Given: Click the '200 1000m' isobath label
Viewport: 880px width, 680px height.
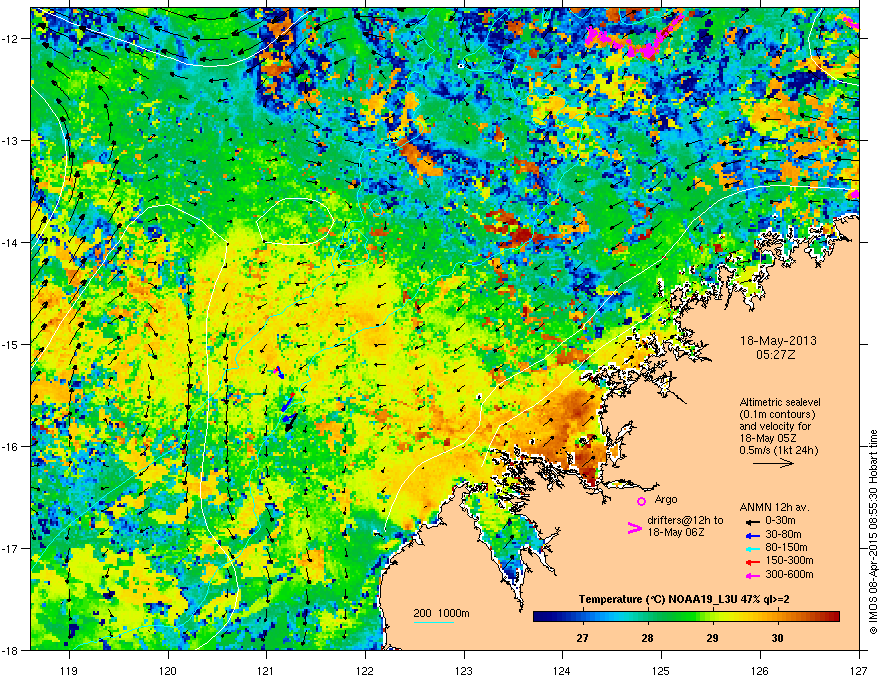Looking at the screenshot, I should pos(442,613).
